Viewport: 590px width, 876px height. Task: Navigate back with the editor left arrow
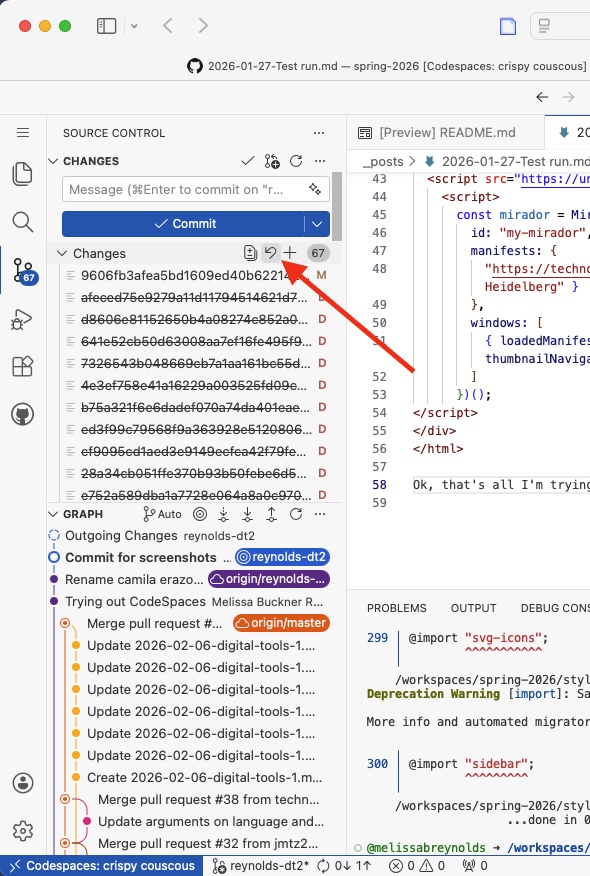coord(542,97)
